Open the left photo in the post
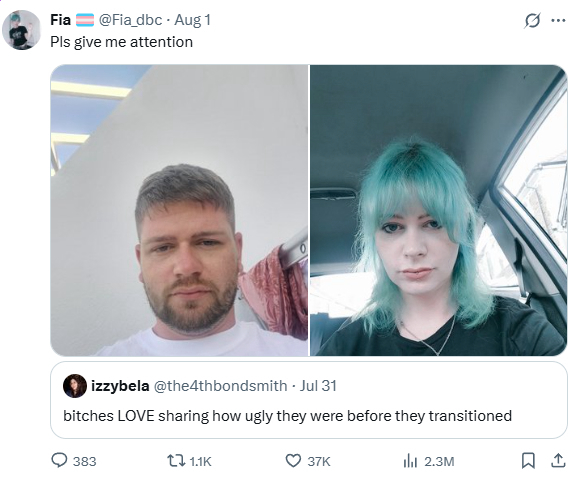The height and width of the screenshot is (479, 581). [179, 210]
